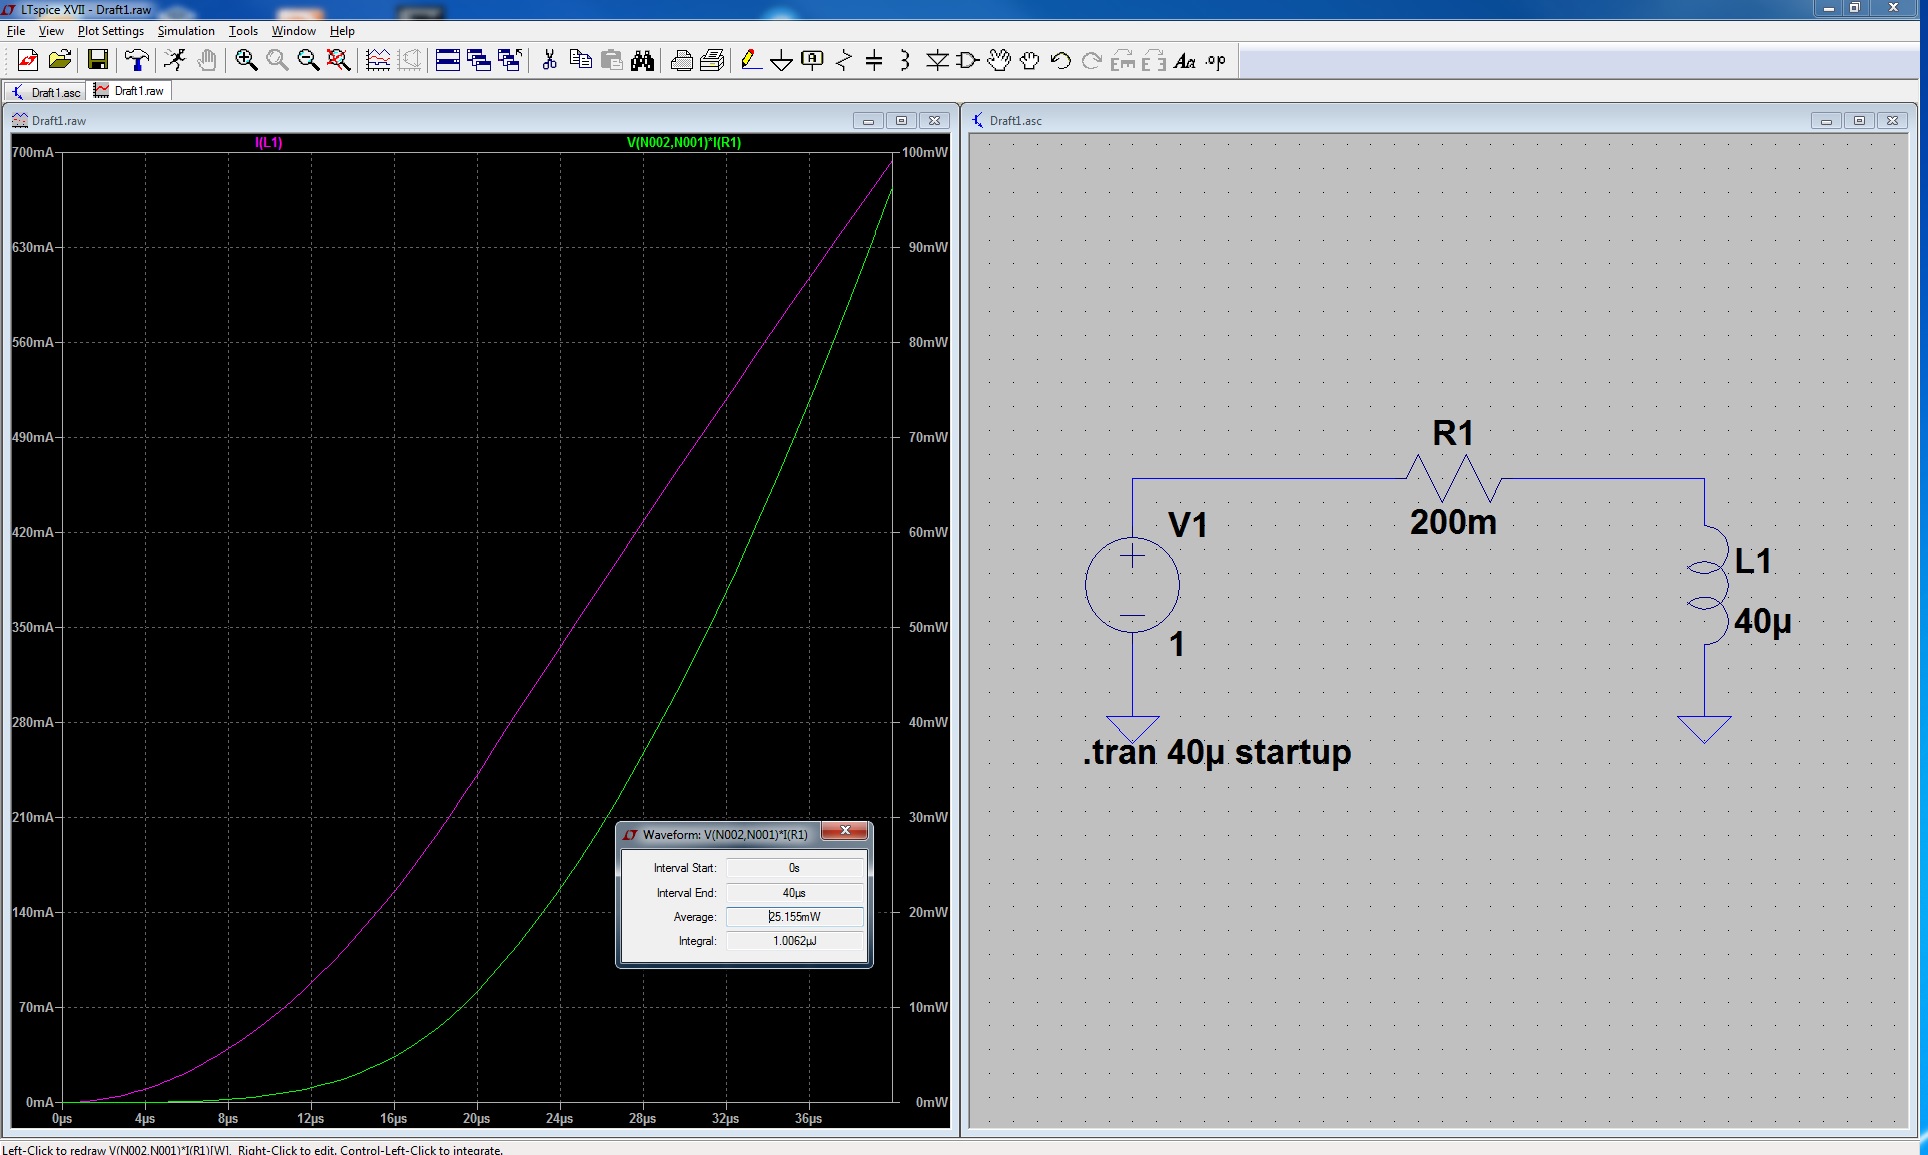Image resolution: width=1928 pixels, height=1155 pixels.
Task: Open the View menu
Action: click(51, 31)
